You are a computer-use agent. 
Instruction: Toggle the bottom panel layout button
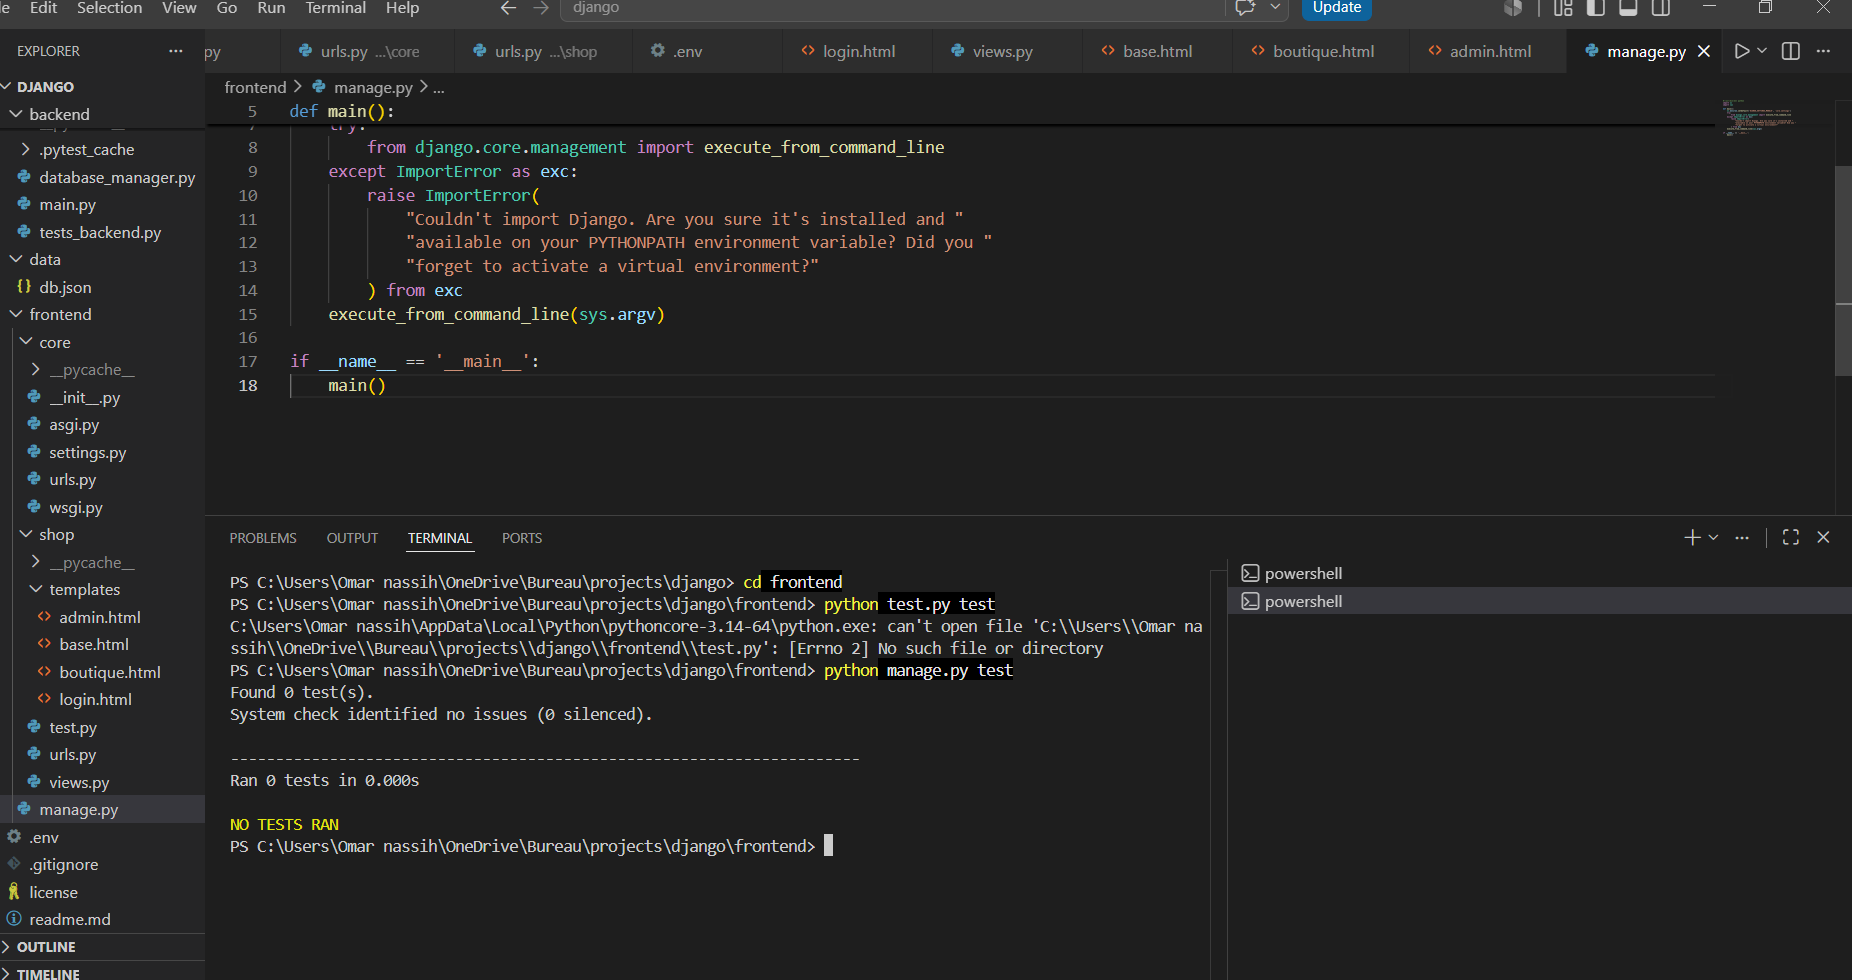click(x=1628, y=8)
